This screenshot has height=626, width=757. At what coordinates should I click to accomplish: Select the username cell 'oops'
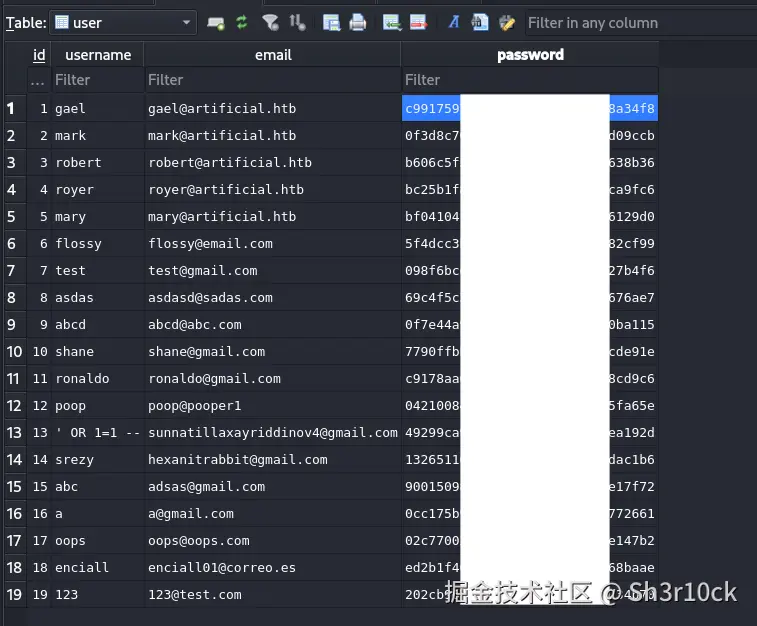[x=98, y=541]
